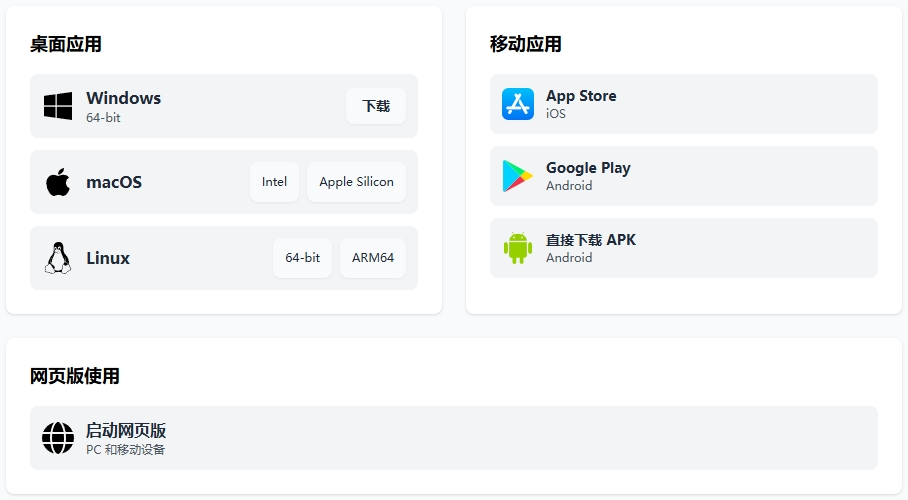Click the Linux penguin icon

point(58,258)
